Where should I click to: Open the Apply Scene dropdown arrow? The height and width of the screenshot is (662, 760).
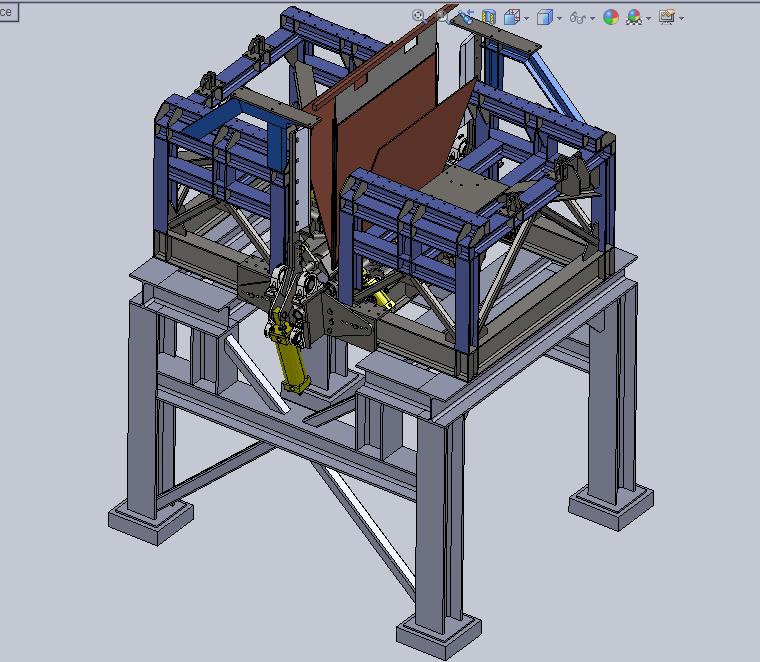(x=649, y=18)
